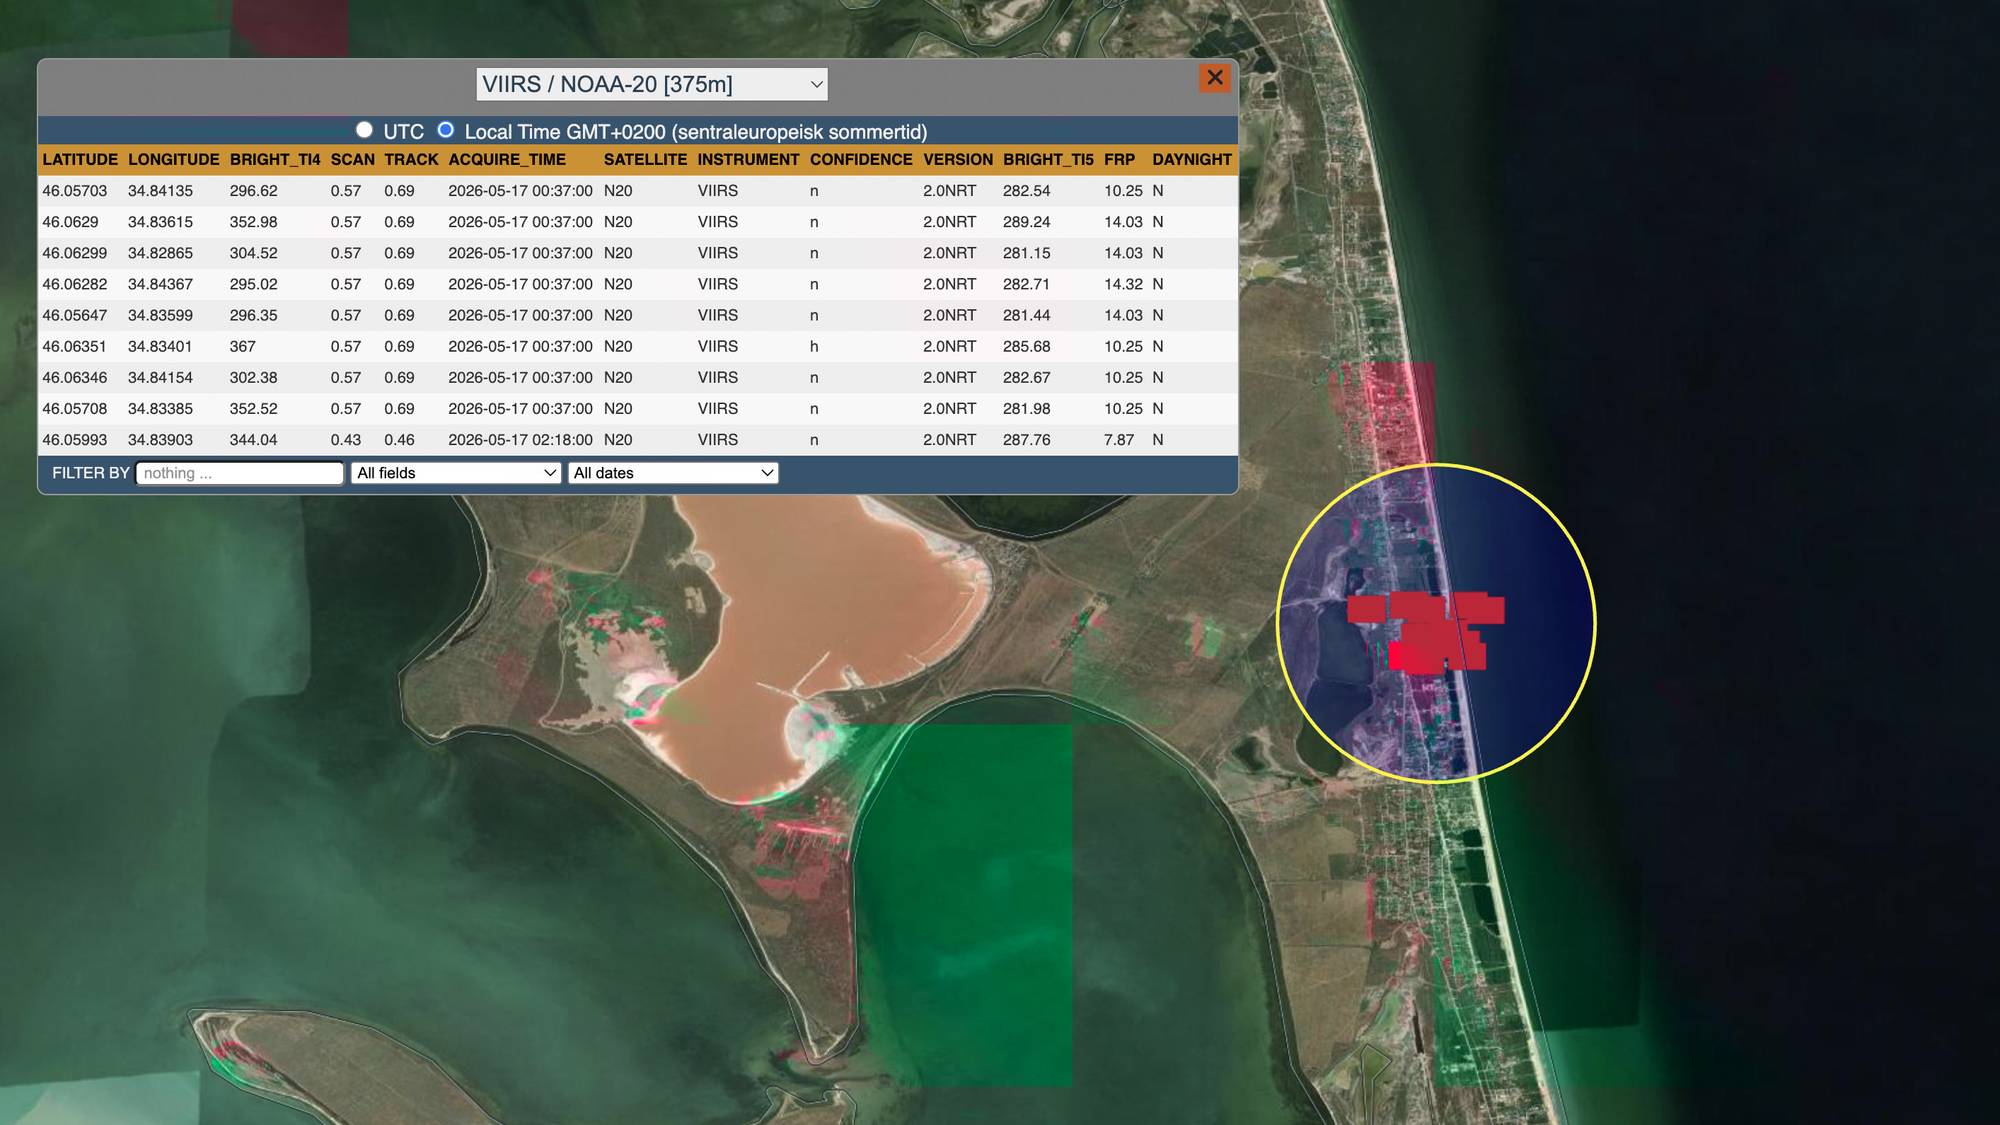Sort by the TRACK column header
This screenshot has width=2000, height=1125.
pyautogui.click(x=411, y=160)
